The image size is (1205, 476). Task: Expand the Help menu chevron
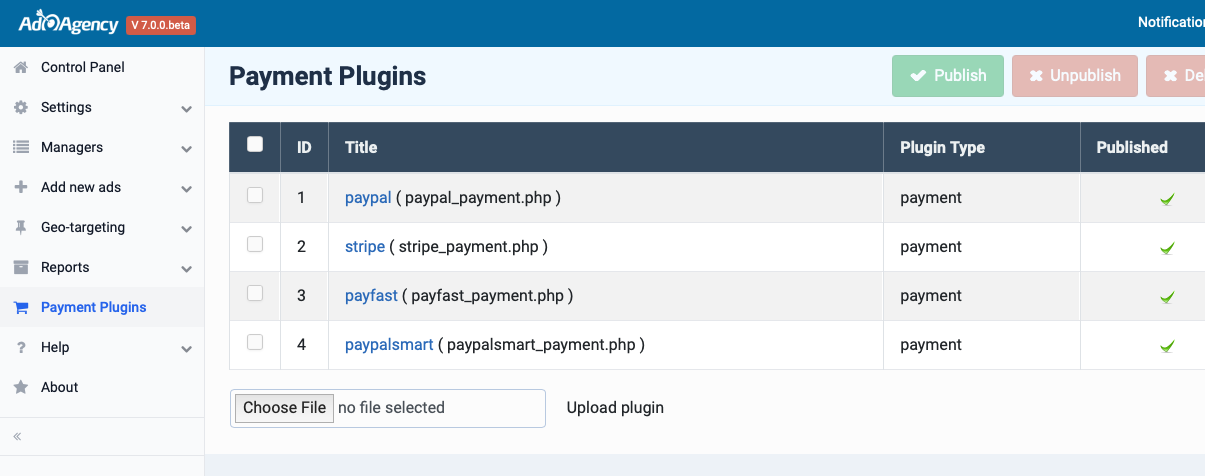186,348
